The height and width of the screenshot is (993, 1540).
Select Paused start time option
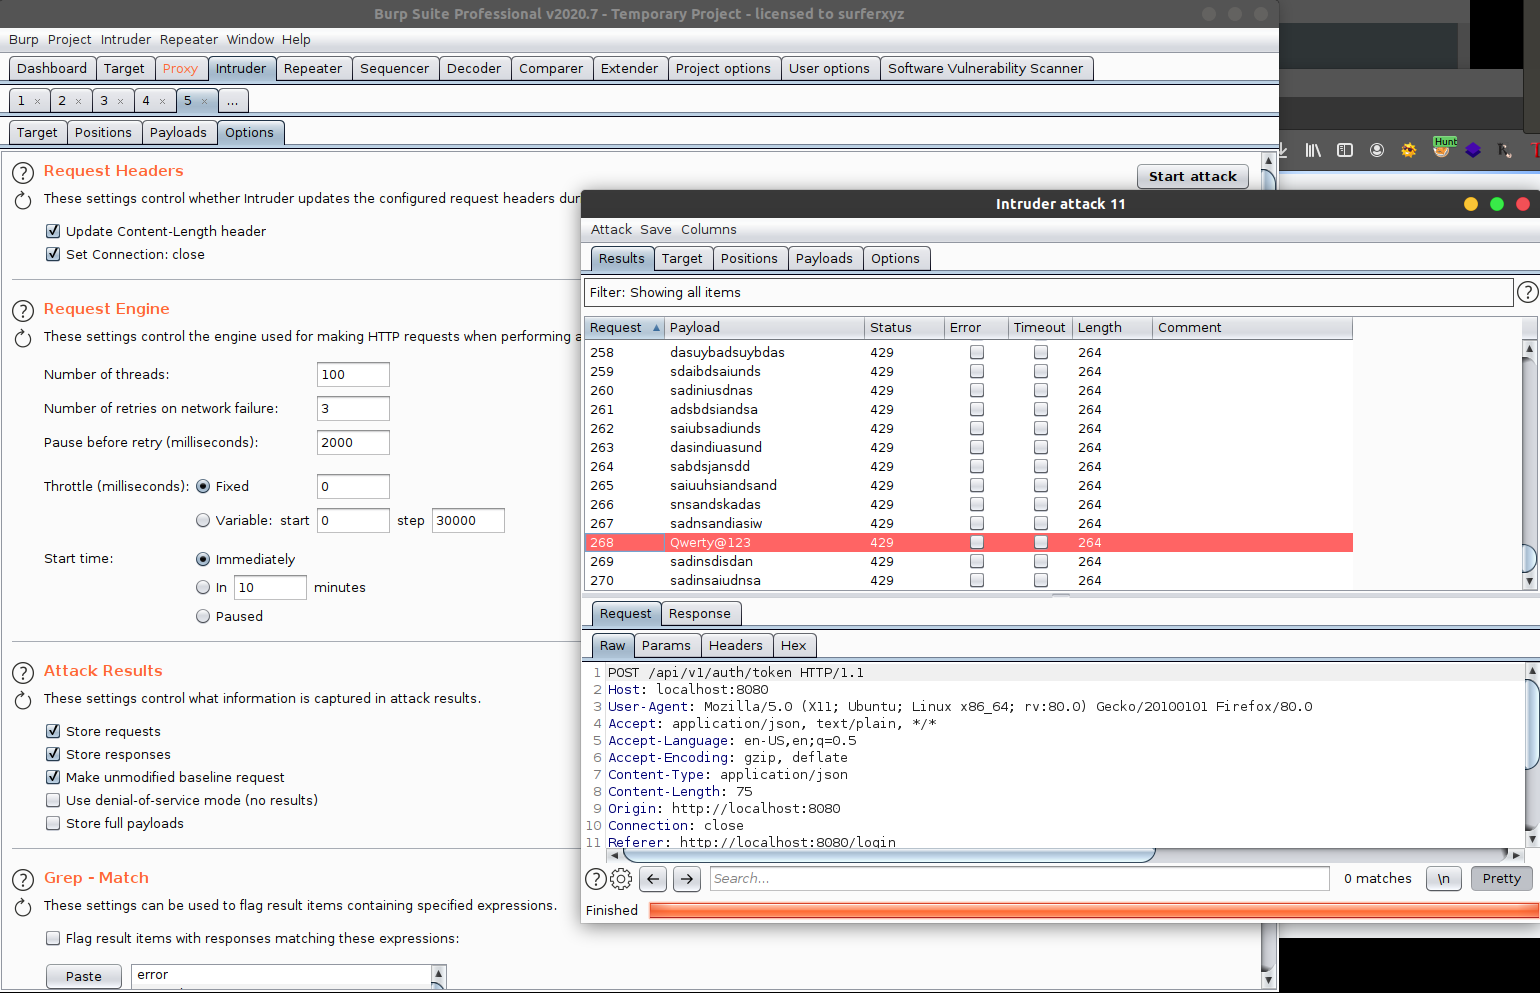(x=203, y=616)
